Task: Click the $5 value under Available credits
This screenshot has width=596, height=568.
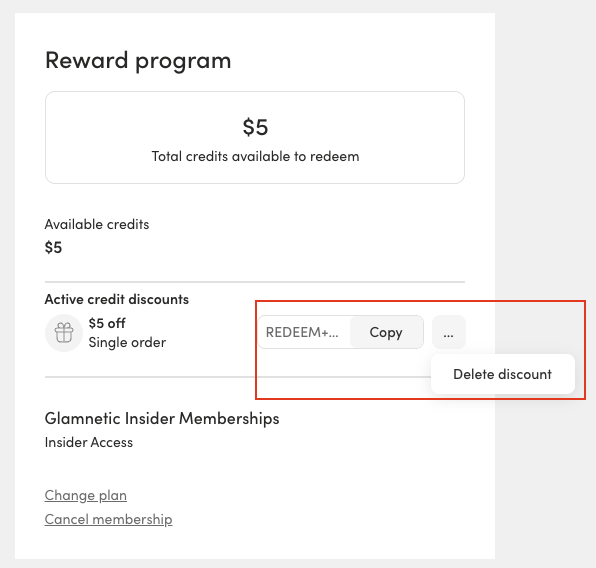Action: [x=53, y=248]
